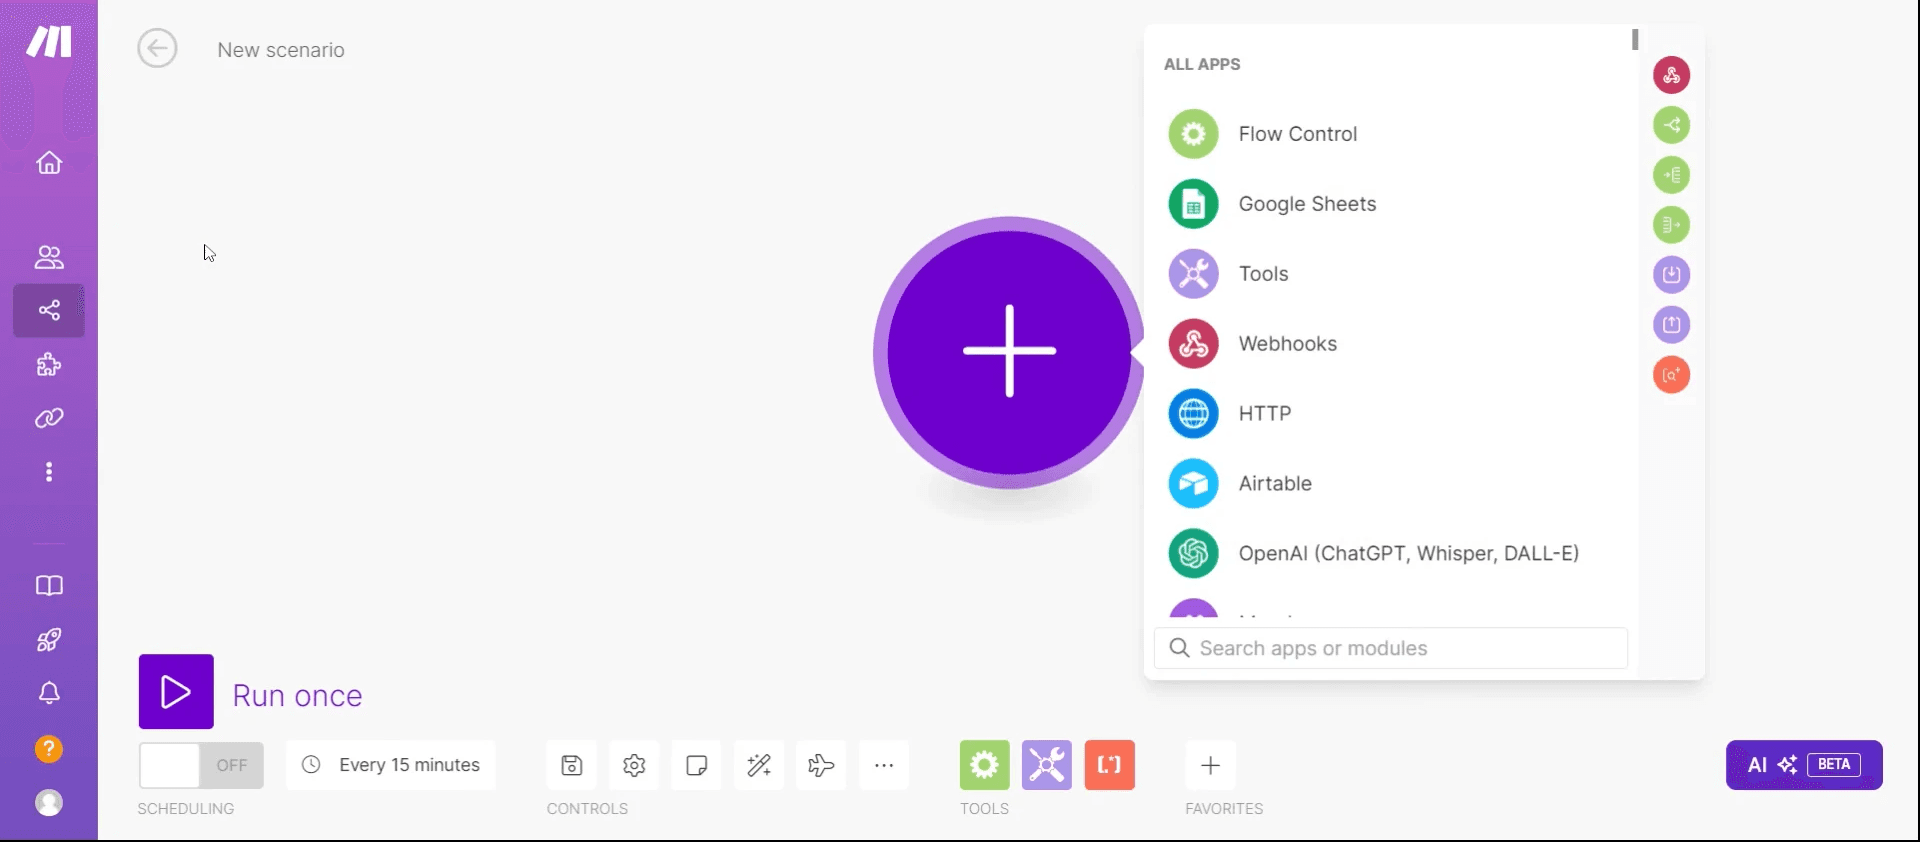This screenshot has width=1920, height=842.
Task: Click the rocket icon in the sidebar
Action: pos(49,640)
